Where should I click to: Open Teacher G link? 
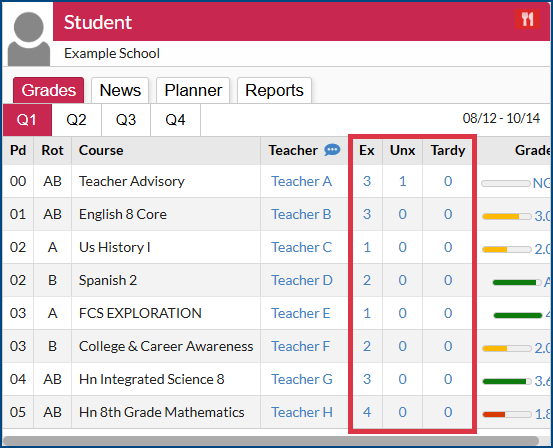302,379
